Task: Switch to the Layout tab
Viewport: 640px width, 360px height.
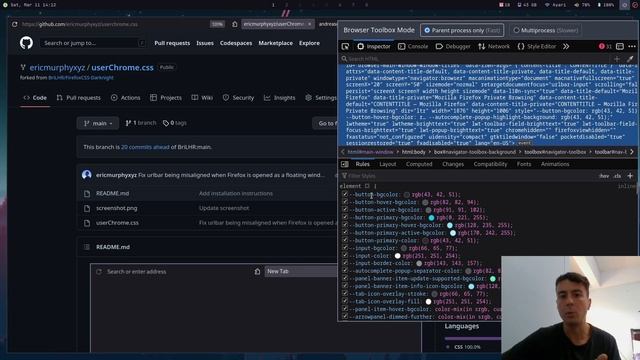Action: tap(388, 164)
